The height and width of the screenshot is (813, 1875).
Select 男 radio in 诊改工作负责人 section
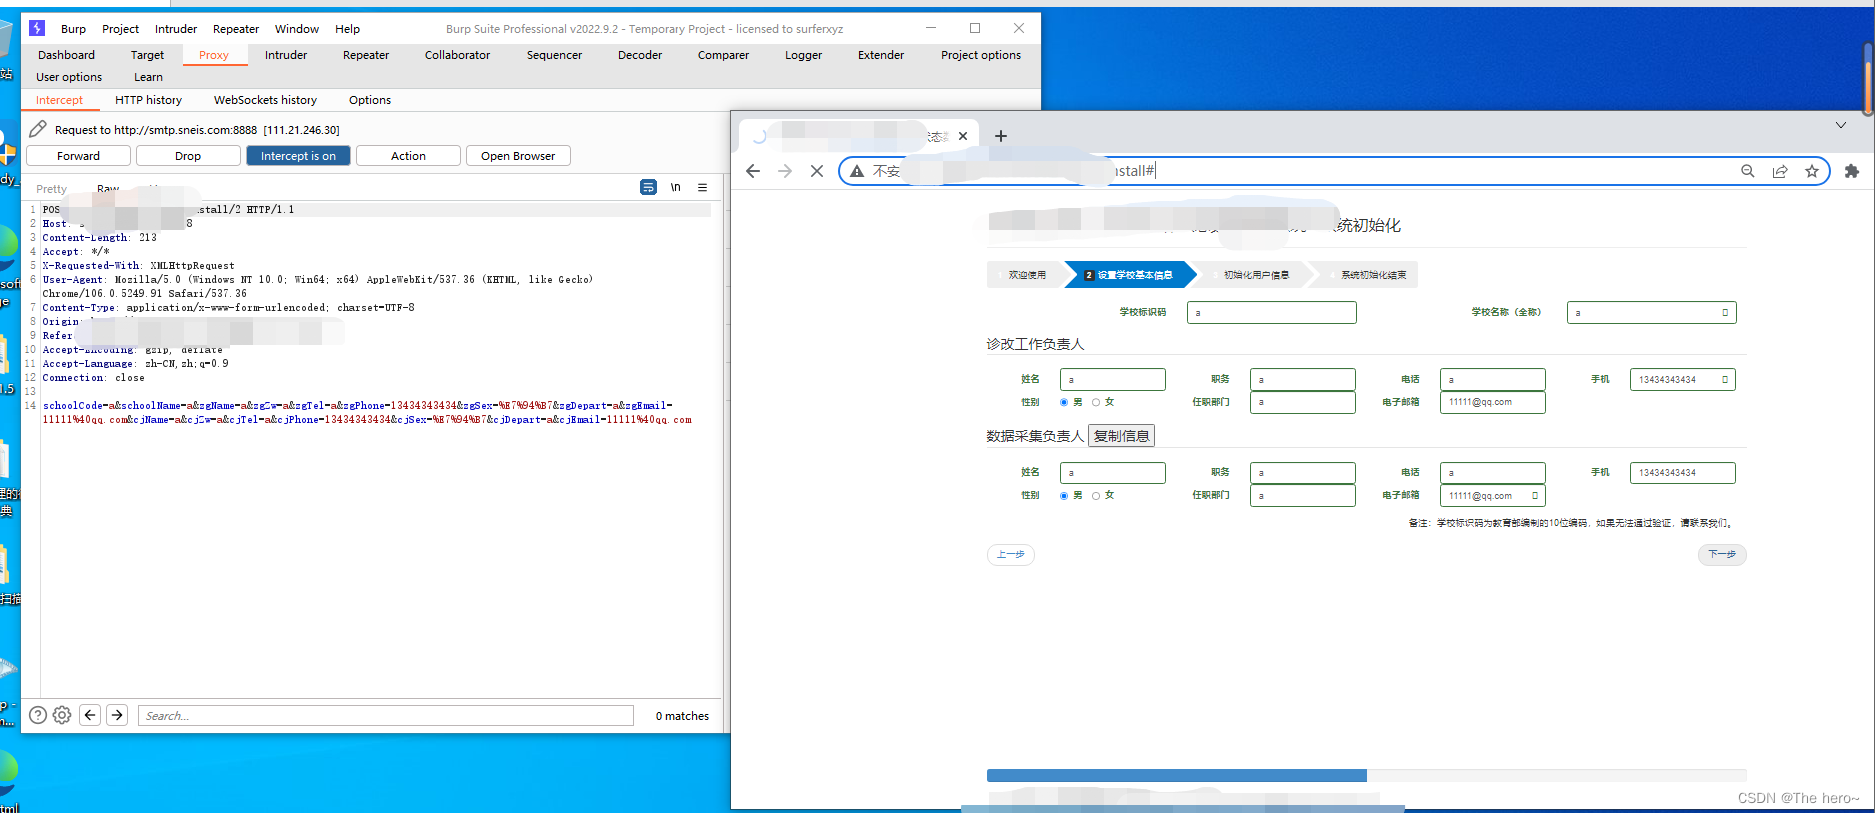[1064, 402]
